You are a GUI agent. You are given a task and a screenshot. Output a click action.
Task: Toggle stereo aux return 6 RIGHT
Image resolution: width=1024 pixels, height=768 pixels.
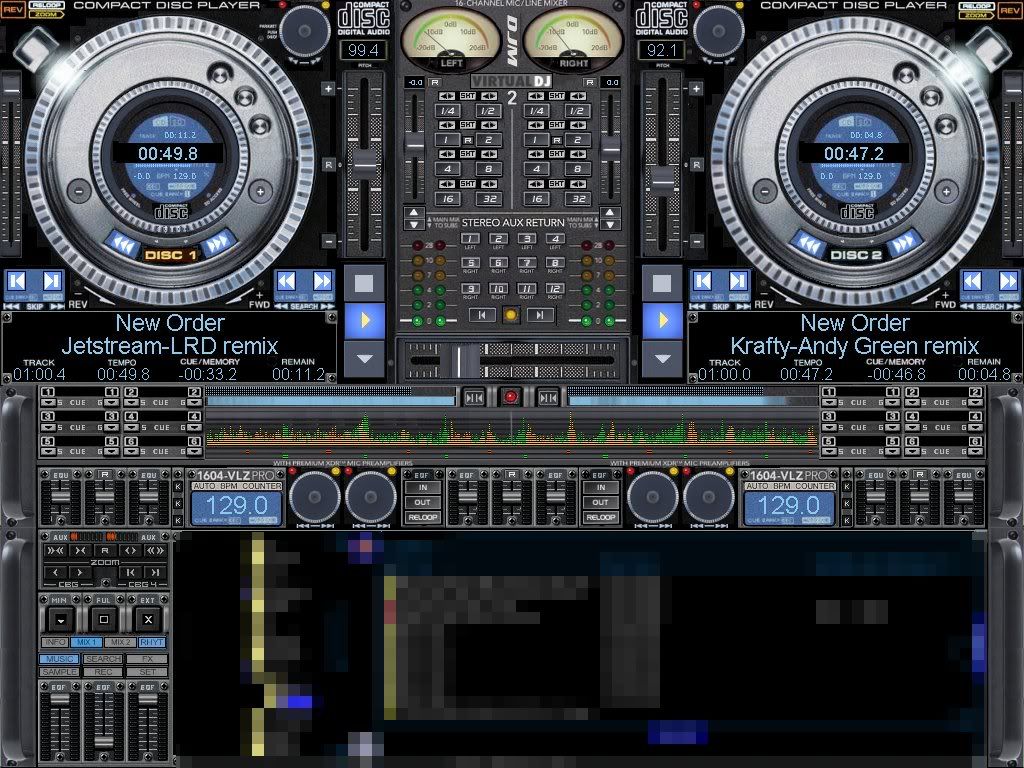point(498,263)
